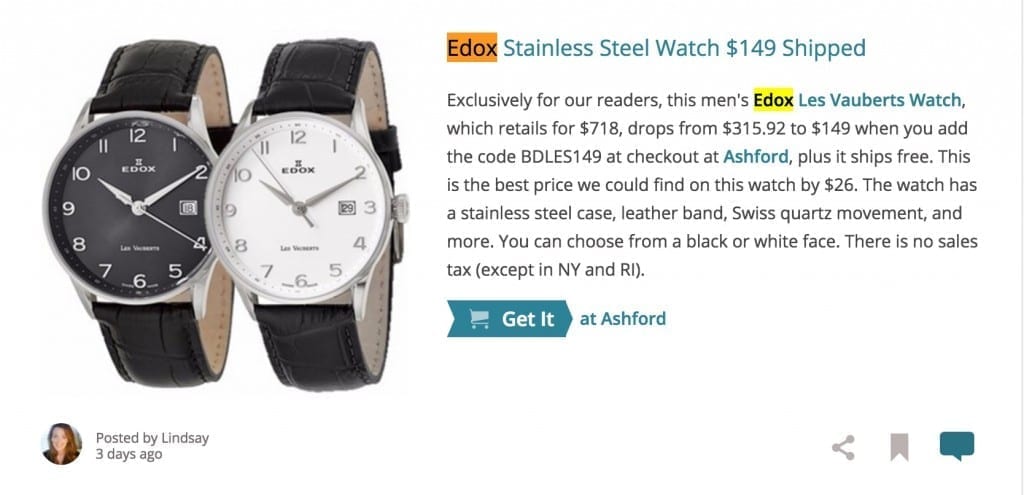This screenshot has height=495, width=1024.
Task: Follow the Ashford link in the description
Action: pos(755,157)
